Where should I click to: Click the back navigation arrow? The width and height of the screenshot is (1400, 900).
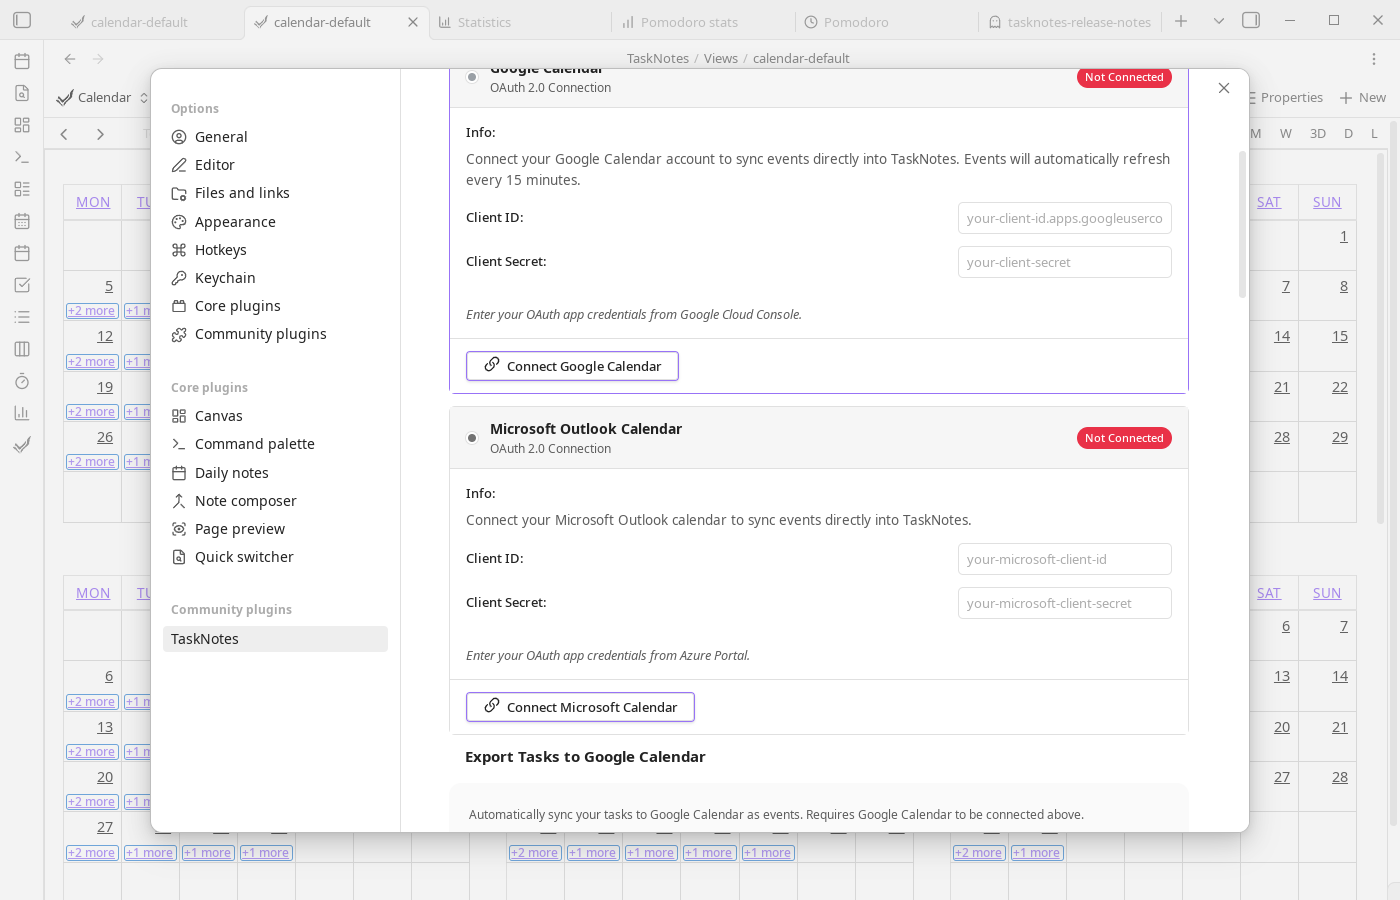(x=70, y=59)
